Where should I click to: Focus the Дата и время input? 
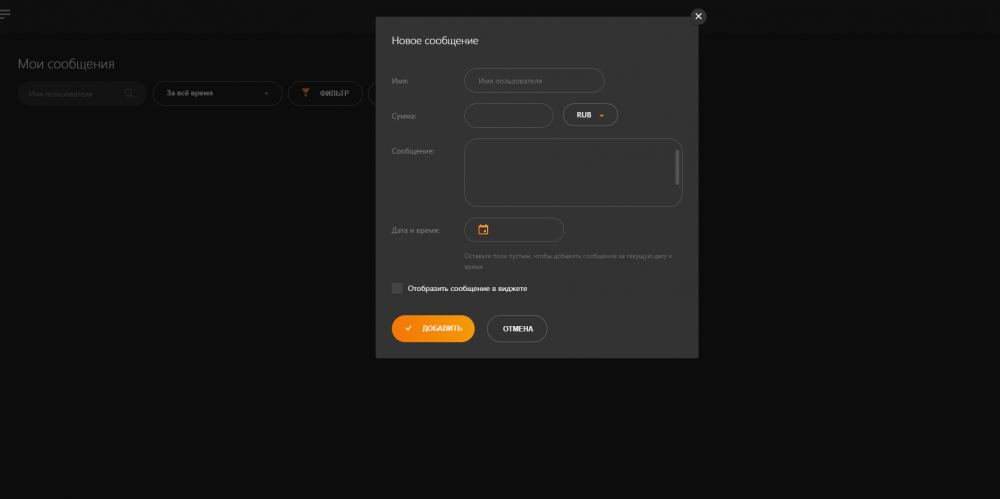click(525, 230)
